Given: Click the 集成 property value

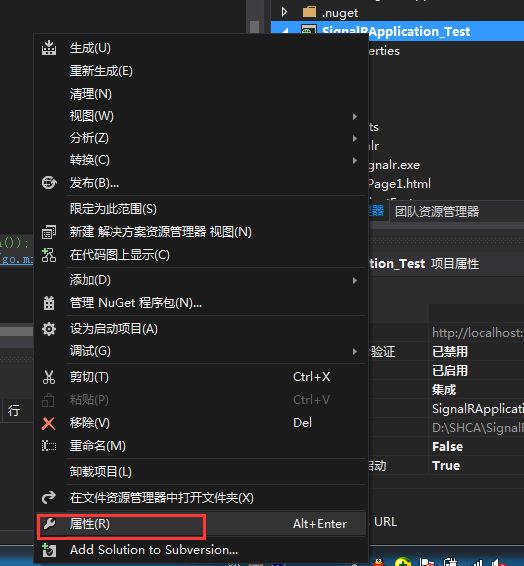Looking at the screenshot, I should click(x=444, y=390).
